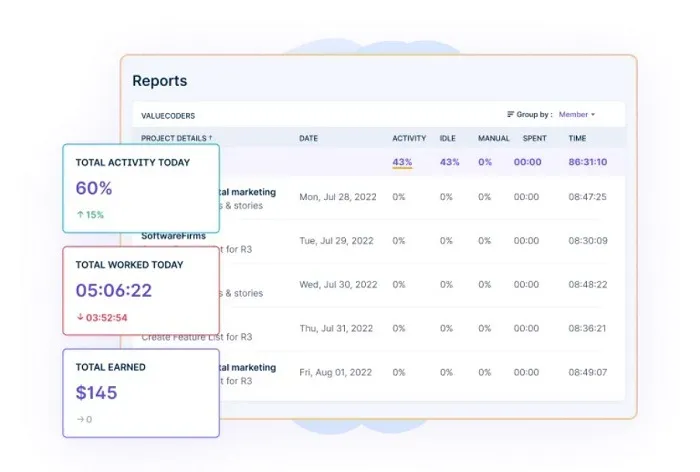Click the Group by sort icon
Image resolution: width=700 pixels, height=472 pixels.
(x=510, y=114)
